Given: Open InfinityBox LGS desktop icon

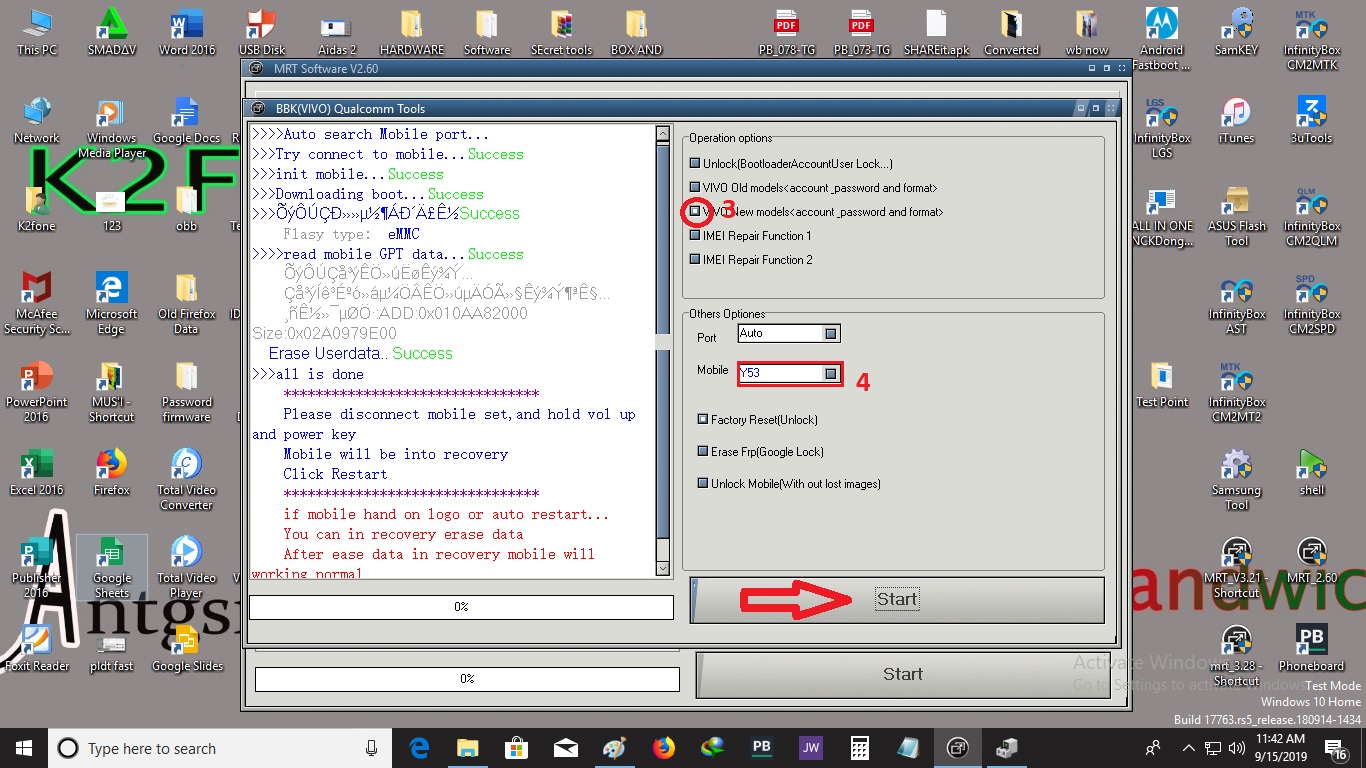Looking at the screenshot, I should [x=1161, y=126].
